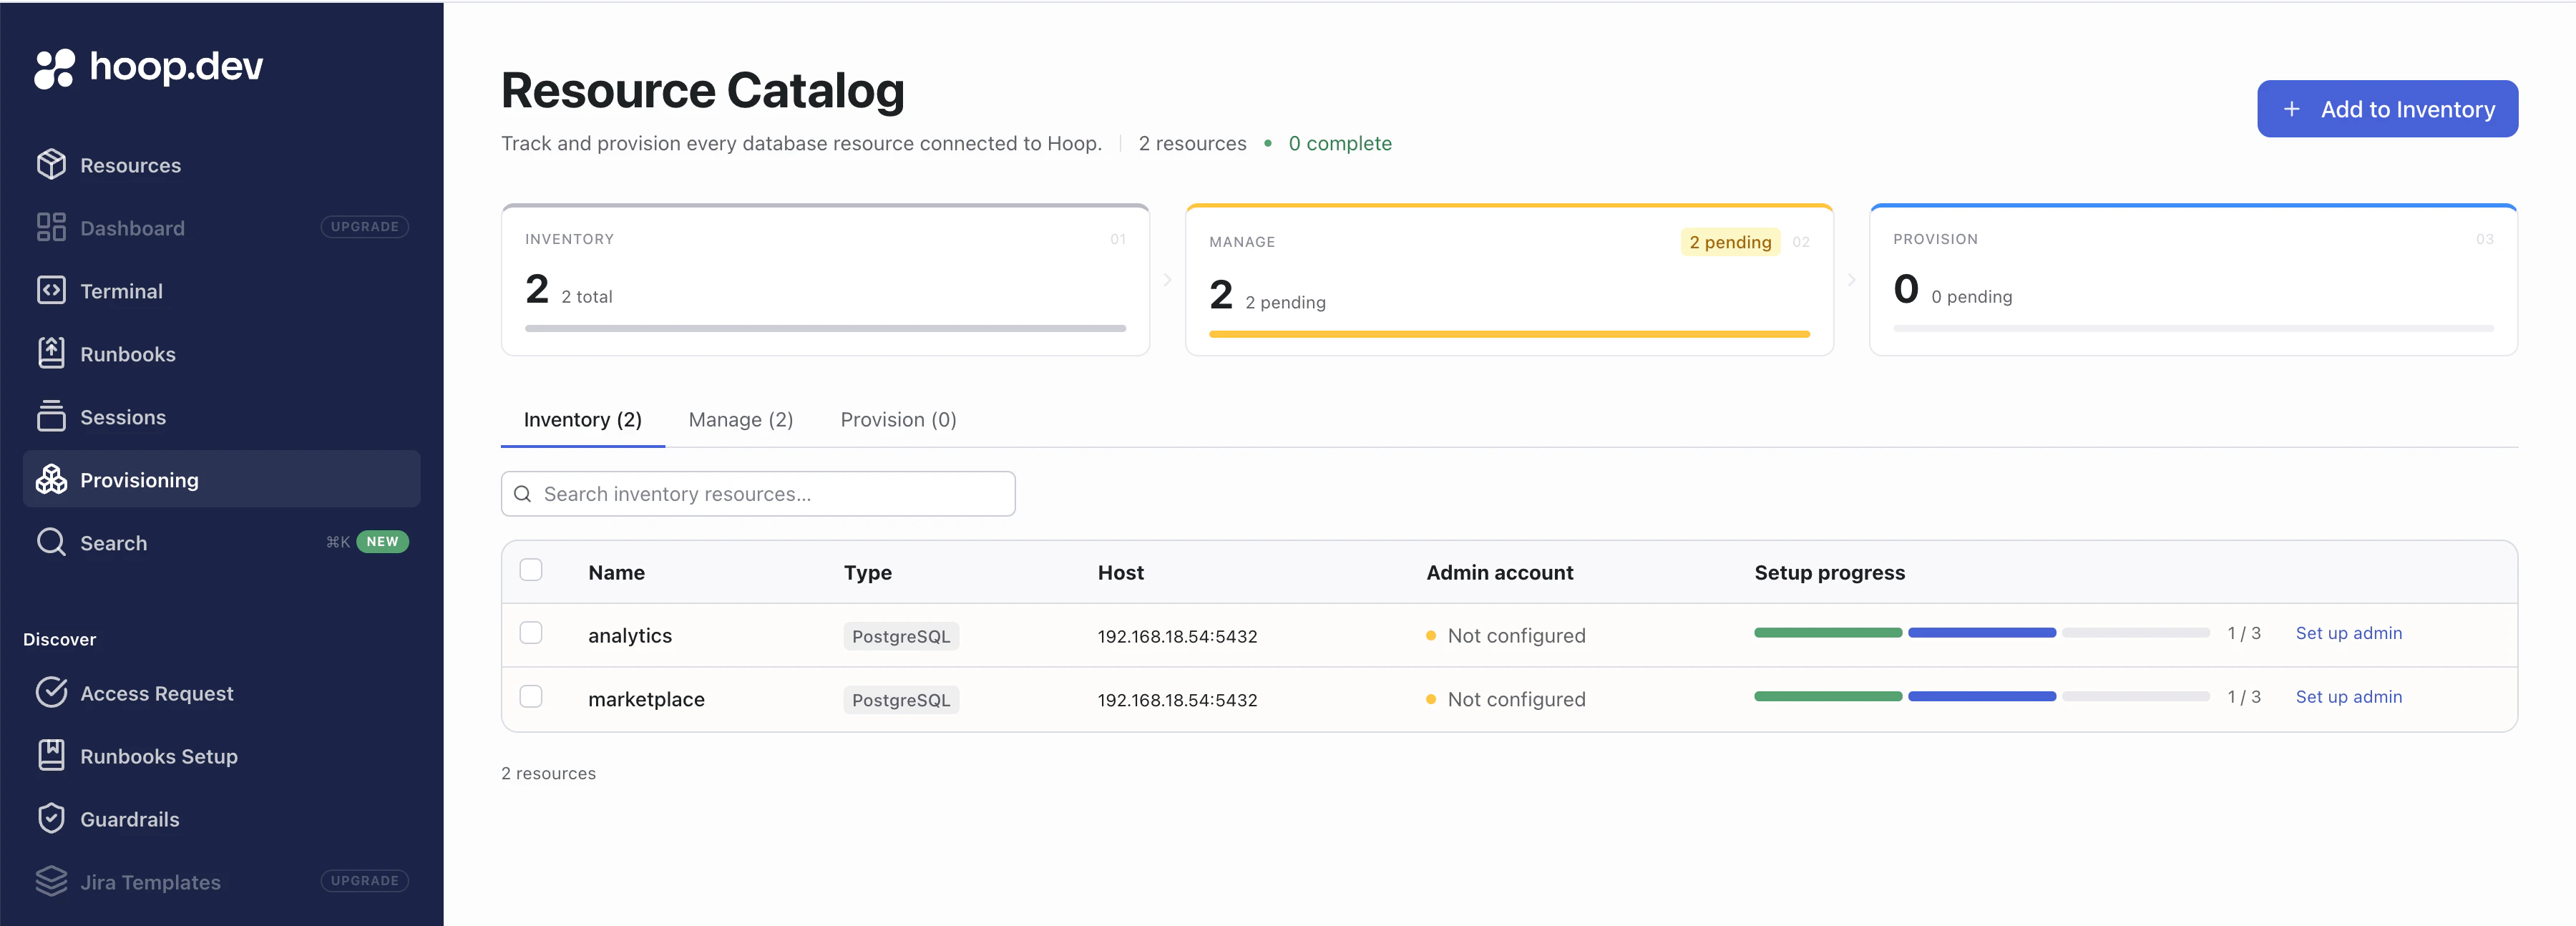Click Set up admin for analytics
Screen dimensions: 2576x926
tap(2348, 633)
